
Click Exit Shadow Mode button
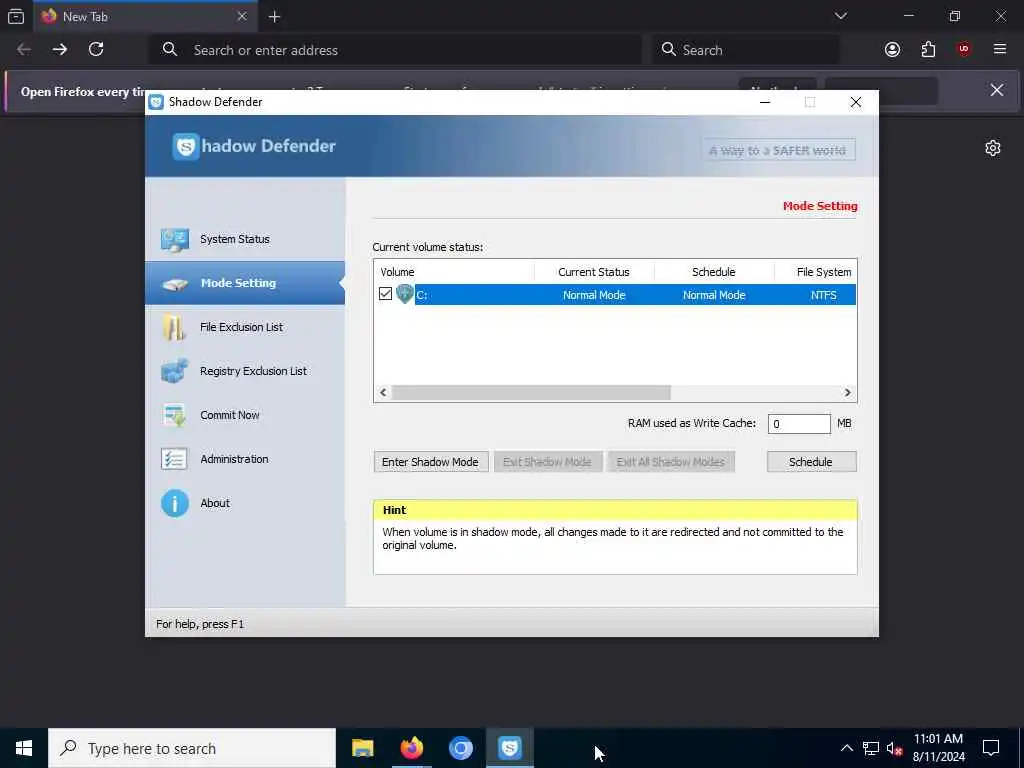tap(547, 462)
